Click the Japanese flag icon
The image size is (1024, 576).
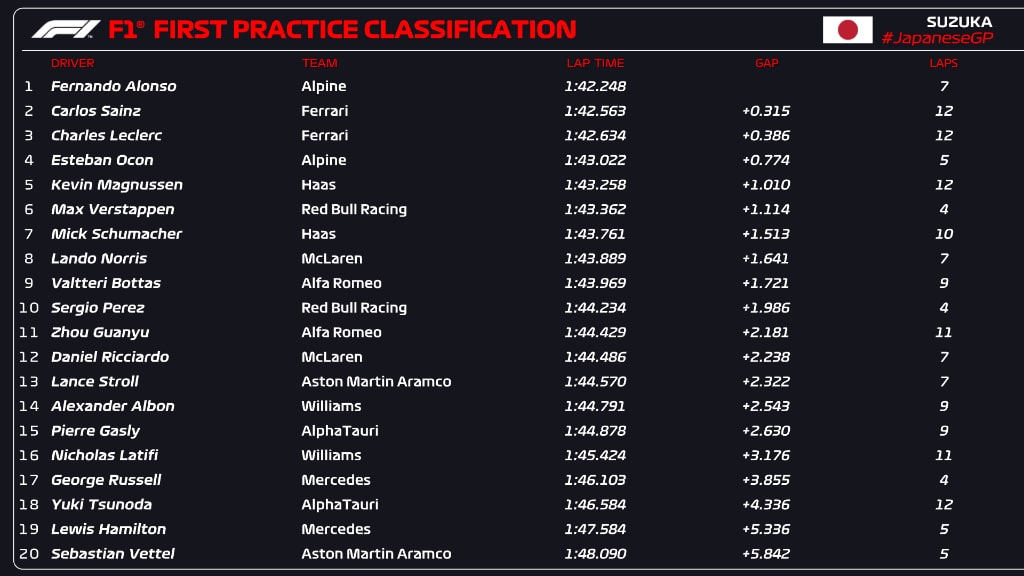click(x=847, y=29)
